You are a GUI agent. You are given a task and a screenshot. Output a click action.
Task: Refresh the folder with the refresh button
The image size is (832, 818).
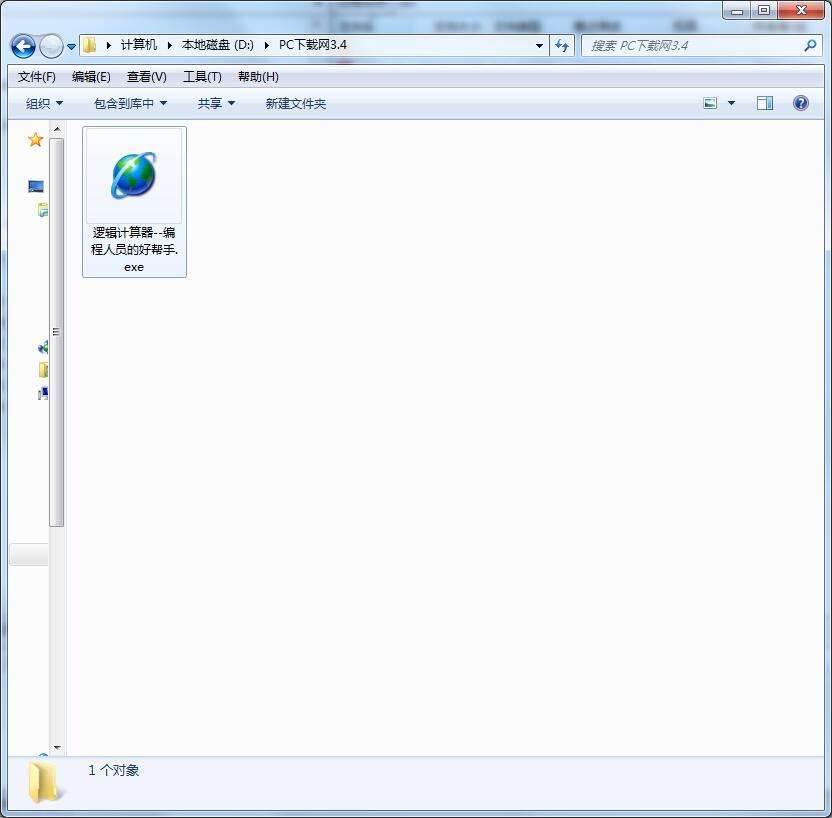pos(562,46)
